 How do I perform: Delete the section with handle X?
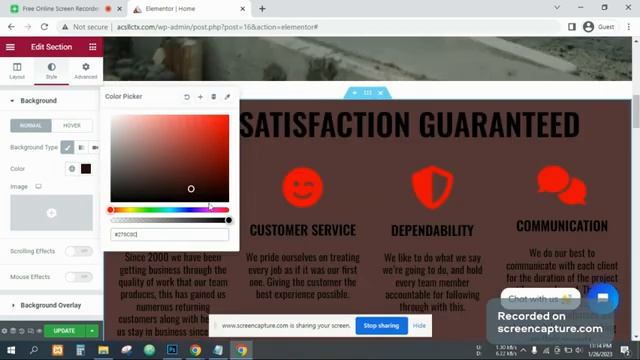point(380,93)
